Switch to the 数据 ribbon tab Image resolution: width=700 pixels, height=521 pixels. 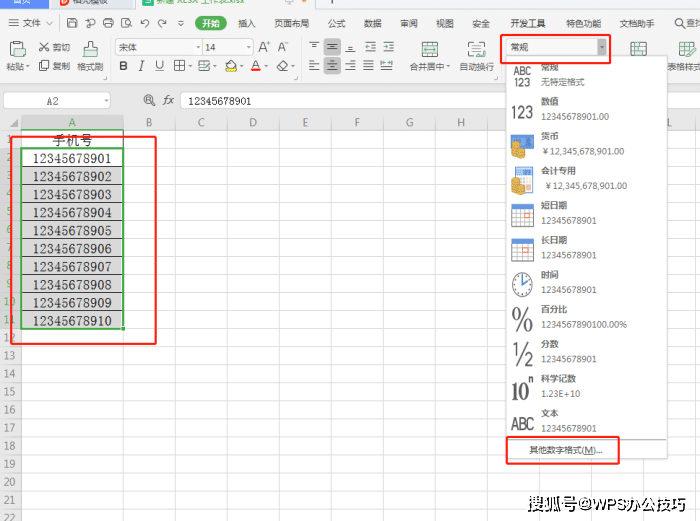372,23
